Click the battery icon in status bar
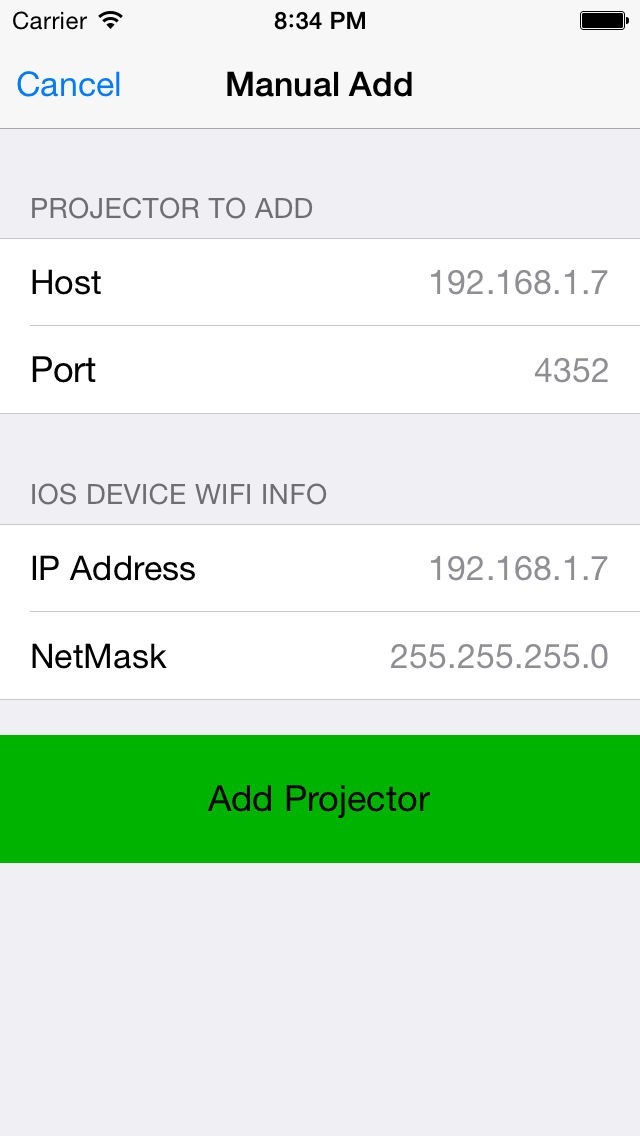This screenshot has width=640, height=1136. point(602,21)
